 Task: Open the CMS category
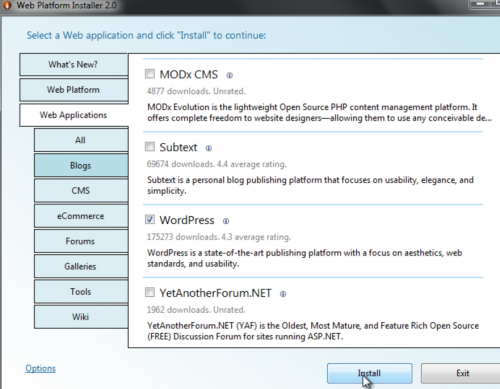click(x=81, y=191)
